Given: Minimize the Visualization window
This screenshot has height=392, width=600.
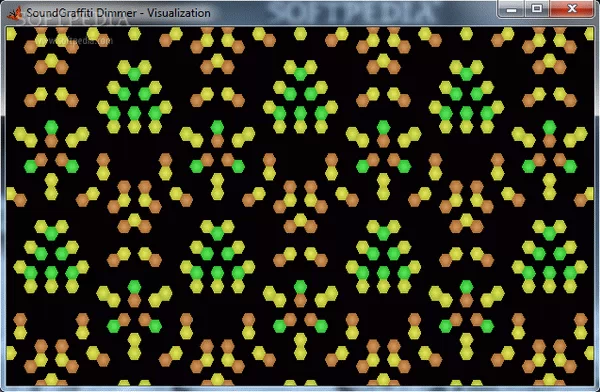Looking at the screenshot, I should point(511,9).
